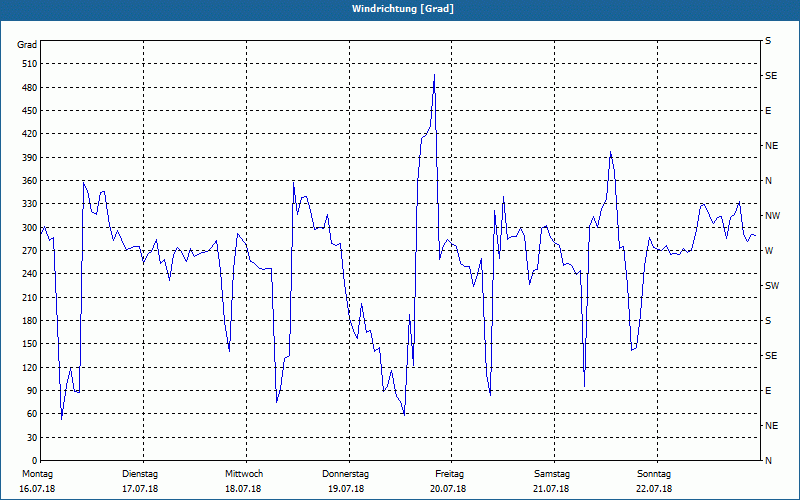Select the date 22.07.18
The image size is (800, 500).
click(x=654, y=489)
